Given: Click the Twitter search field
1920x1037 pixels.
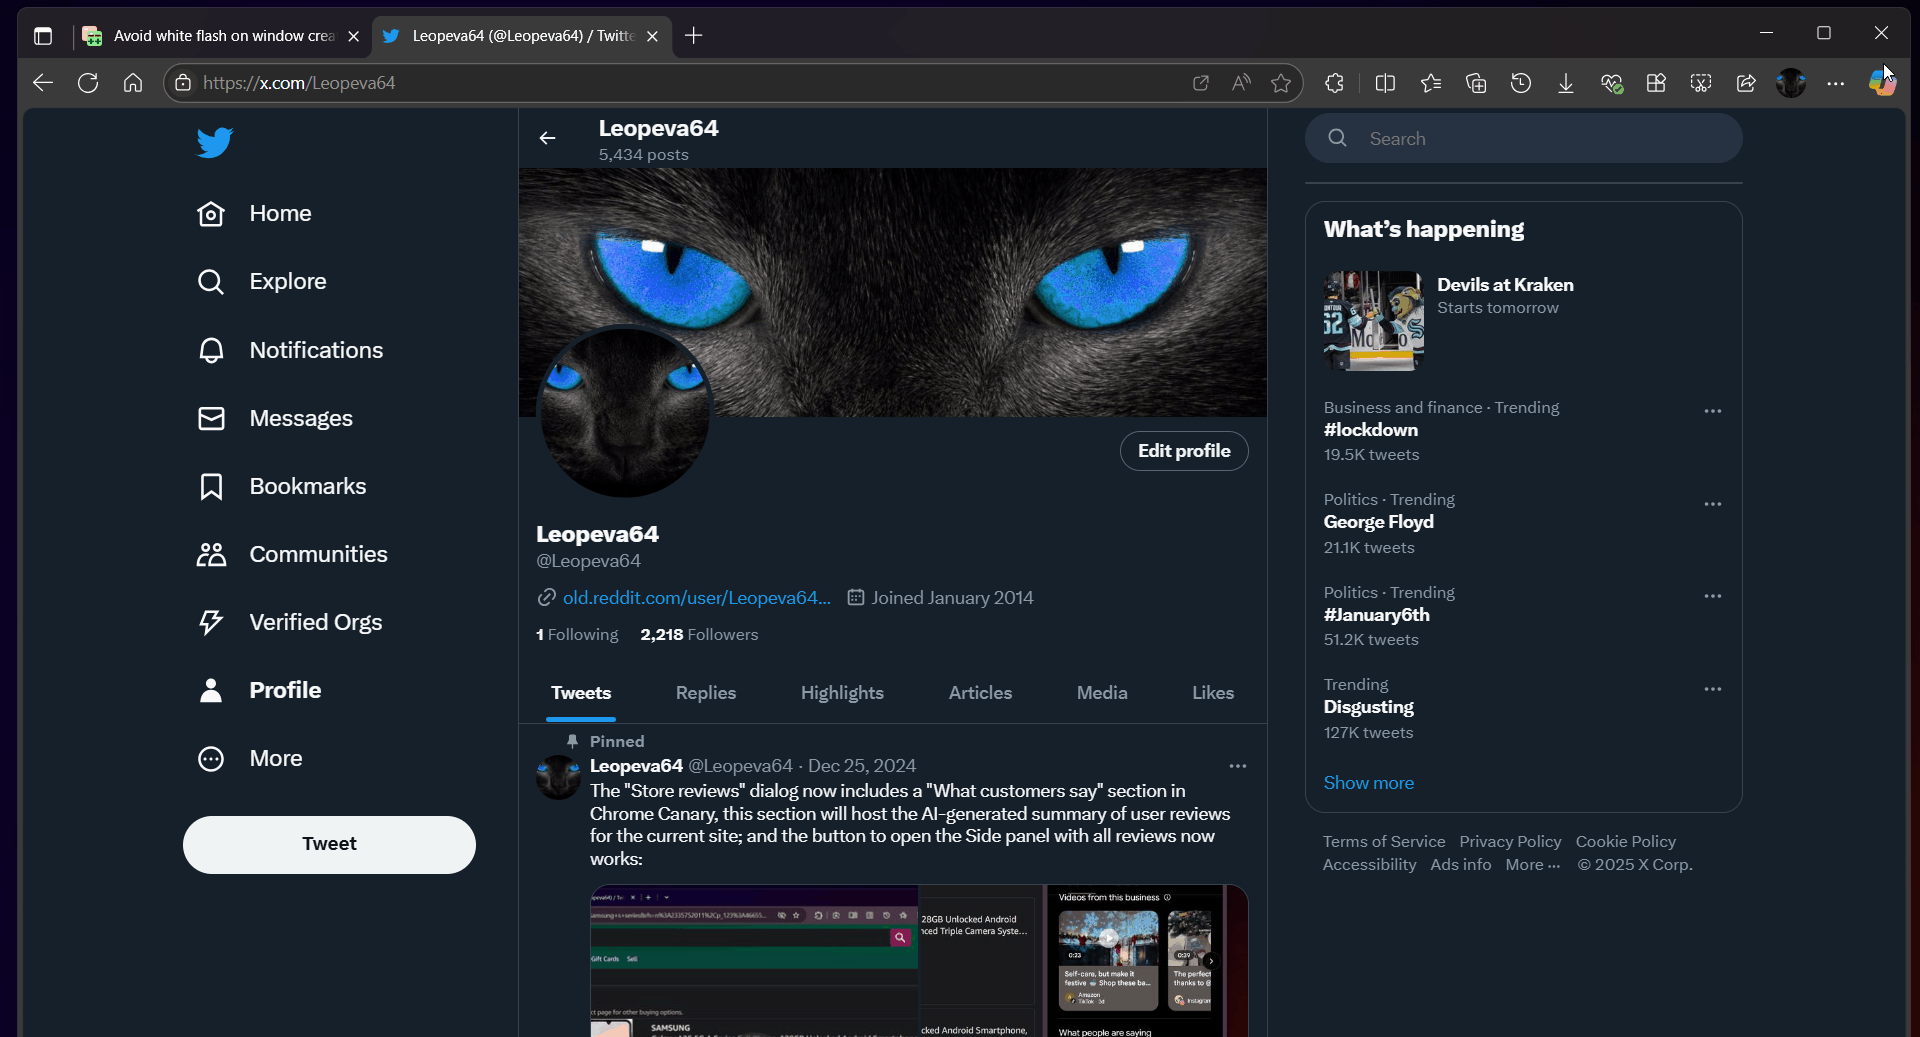Looking at the screenshot, I should (1540, 139).
